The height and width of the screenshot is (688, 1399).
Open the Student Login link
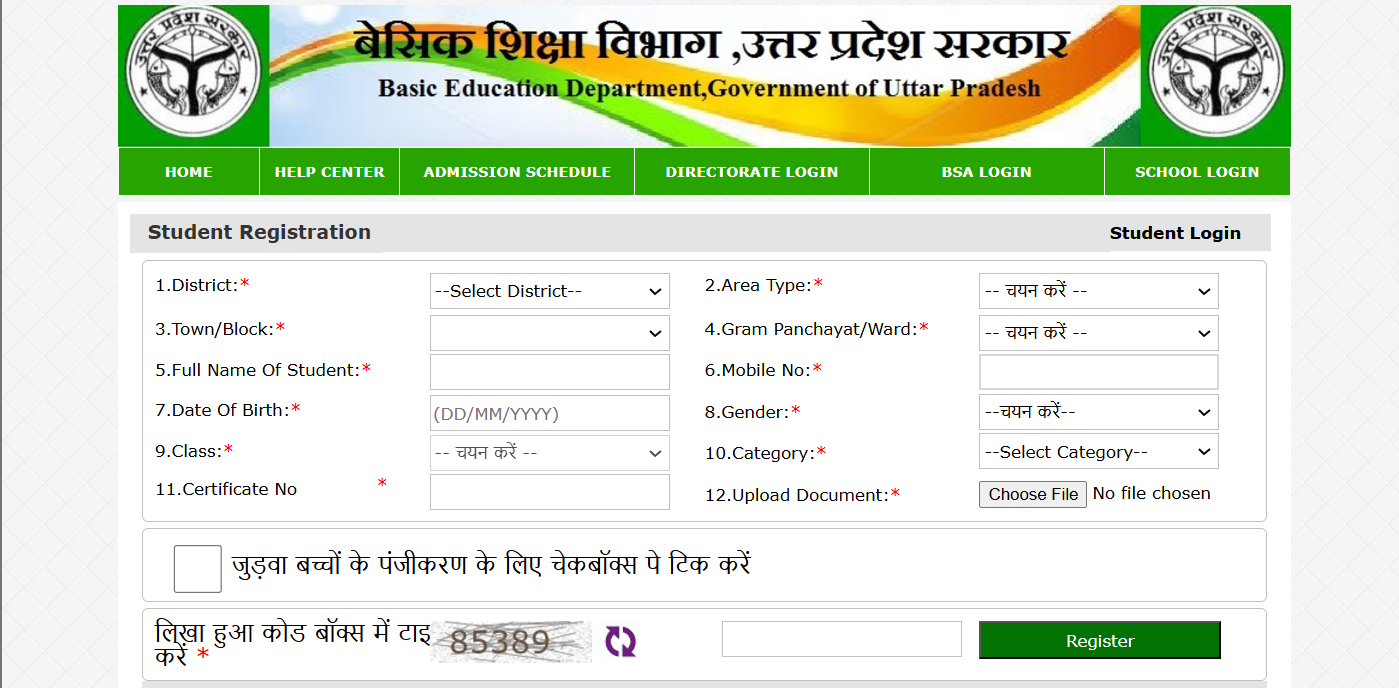tap(1175, 232)
